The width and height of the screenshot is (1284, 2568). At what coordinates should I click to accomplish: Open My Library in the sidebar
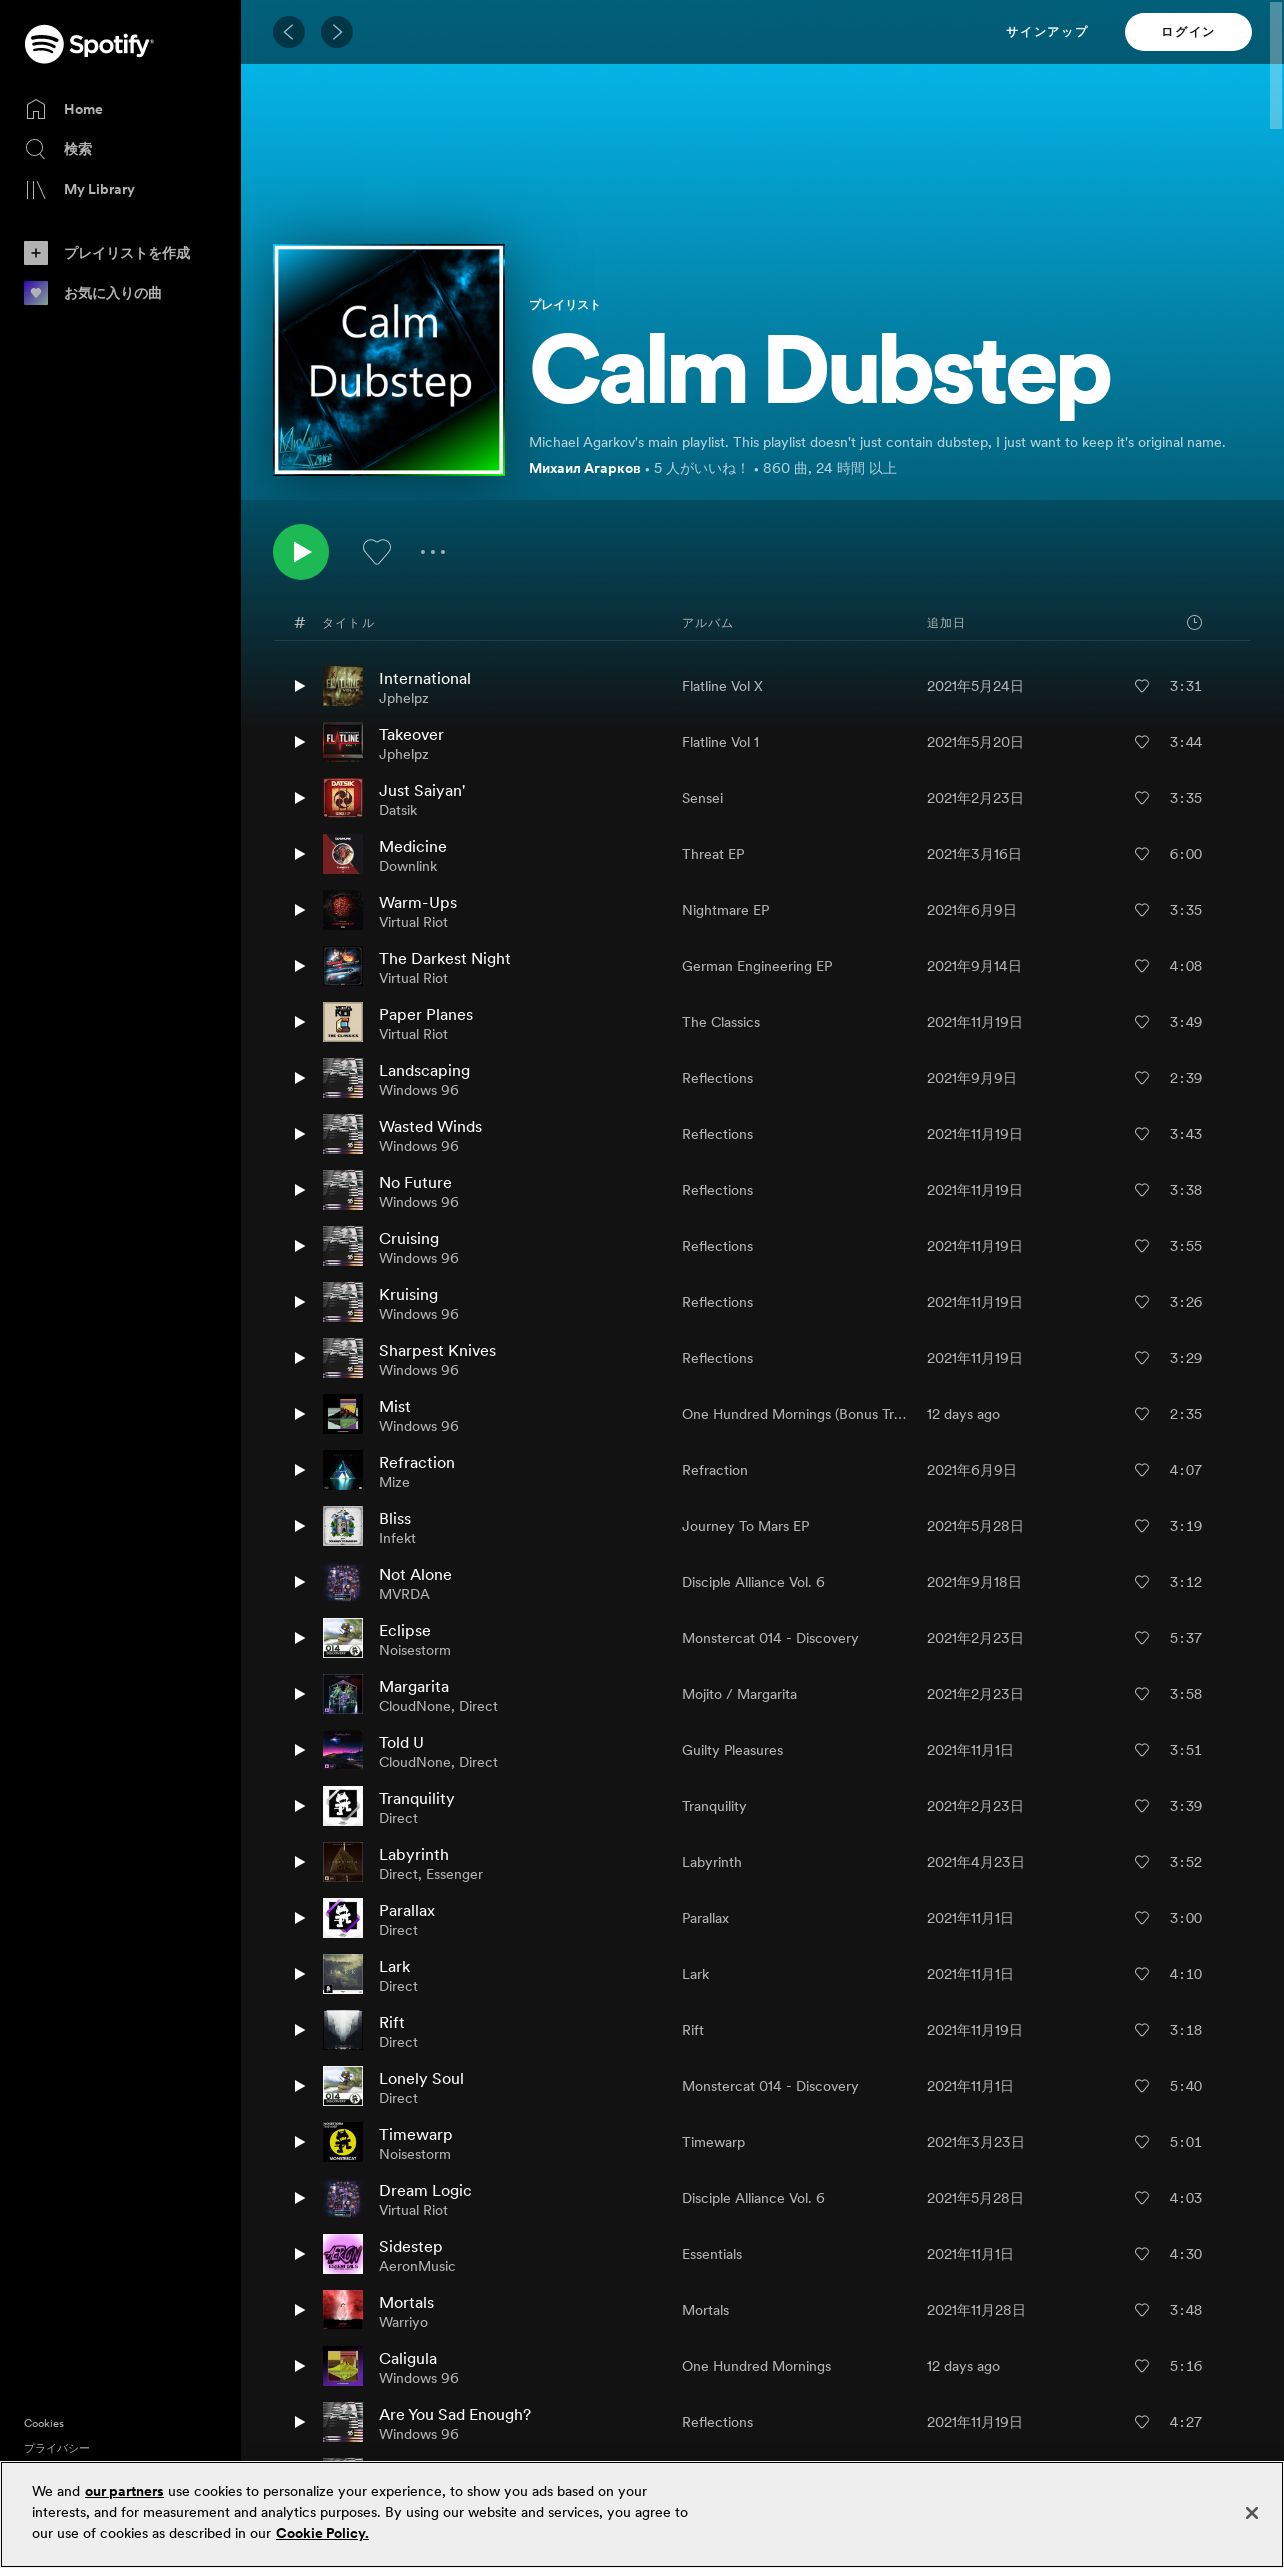point(80,189)
